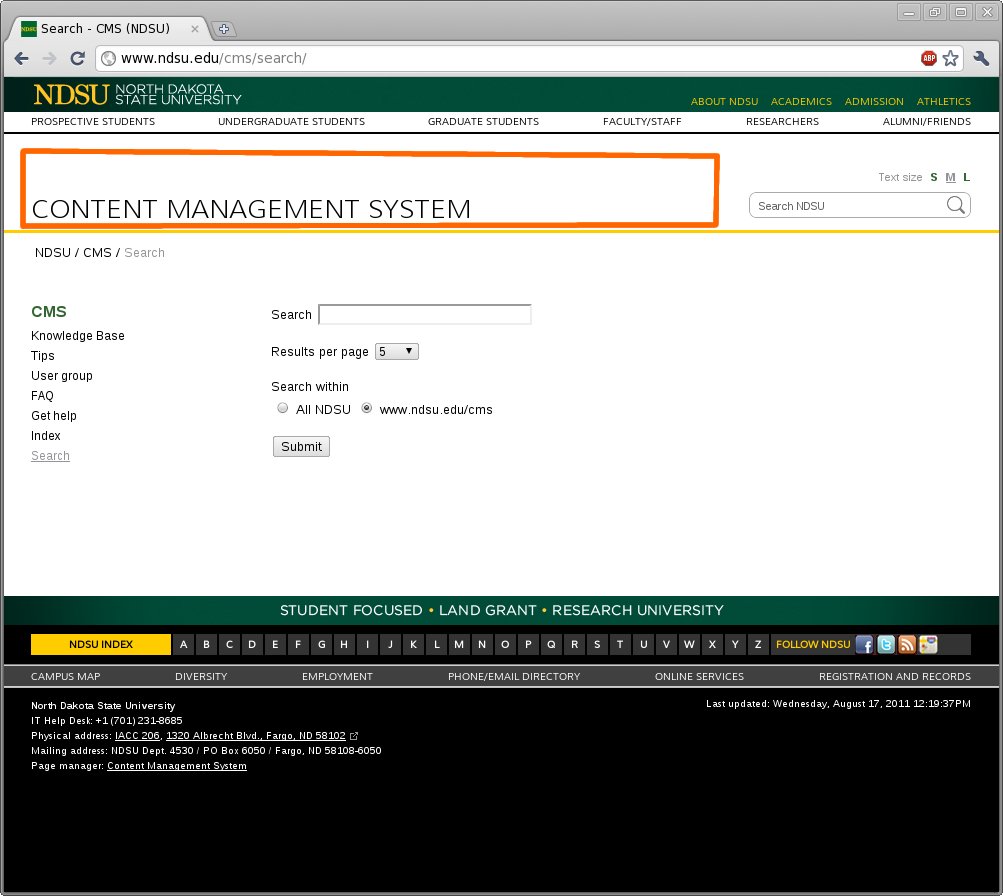1003x896 pixels.
Task: Select the www.ndsu.edu/cms radio option
Action: point(367,408)
